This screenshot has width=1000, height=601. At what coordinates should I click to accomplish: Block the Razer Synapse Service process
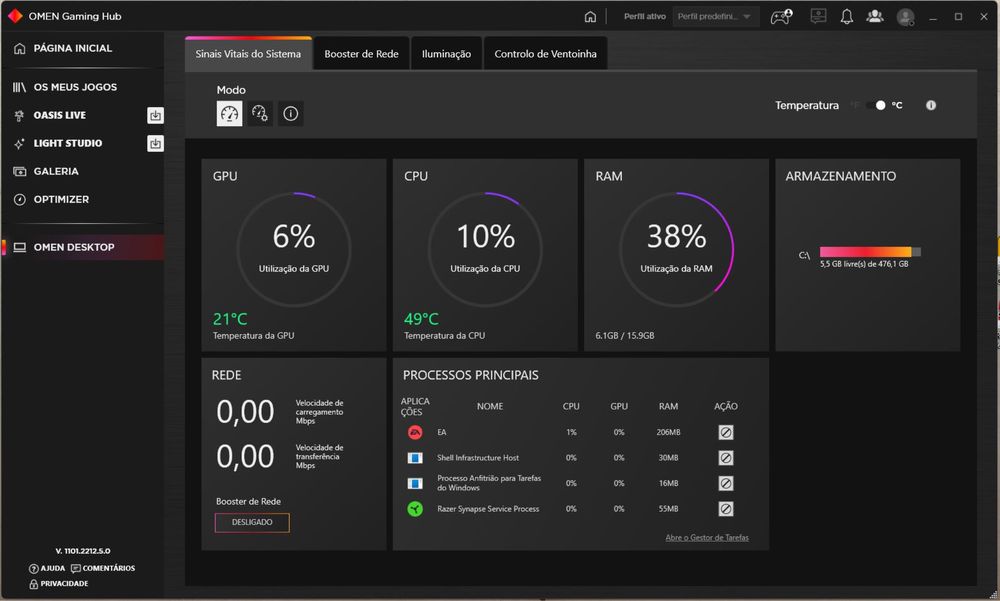tap(725, 509)
